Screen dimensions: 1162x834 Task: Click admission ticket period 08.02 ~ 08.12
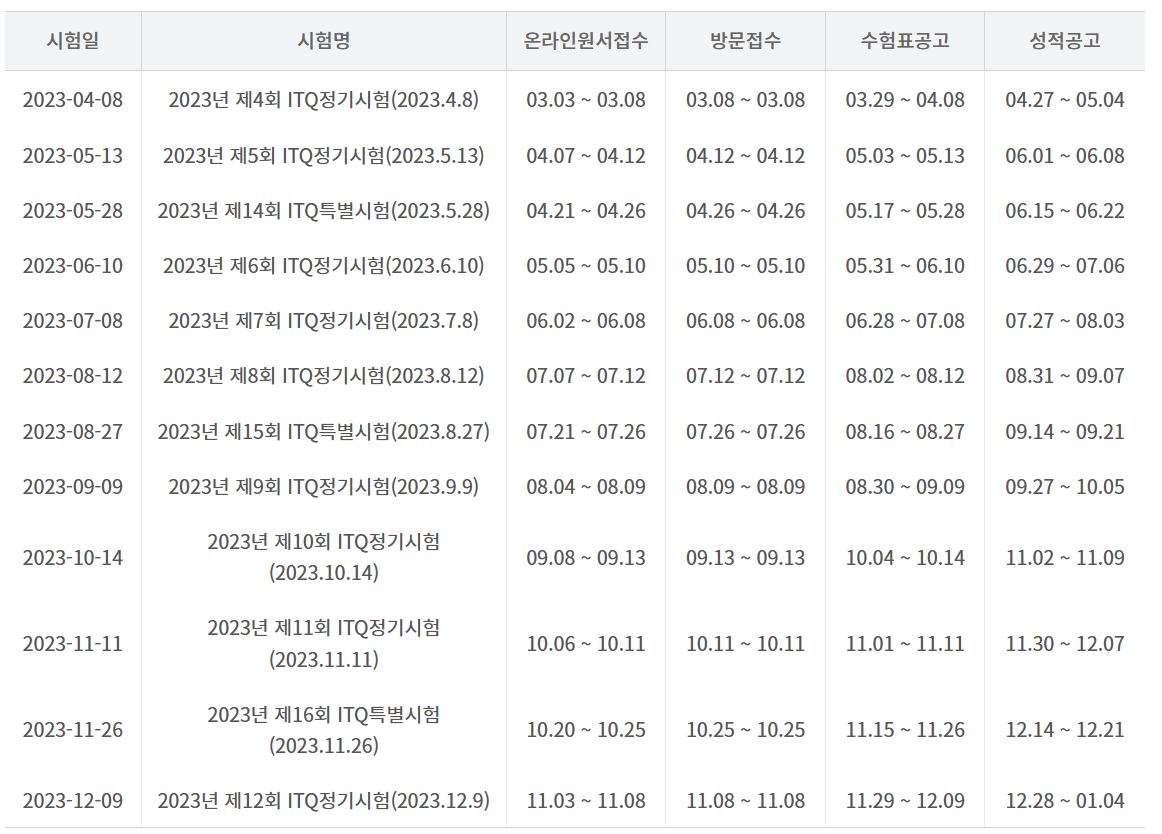pyautogui.click(x=905, y=376)
